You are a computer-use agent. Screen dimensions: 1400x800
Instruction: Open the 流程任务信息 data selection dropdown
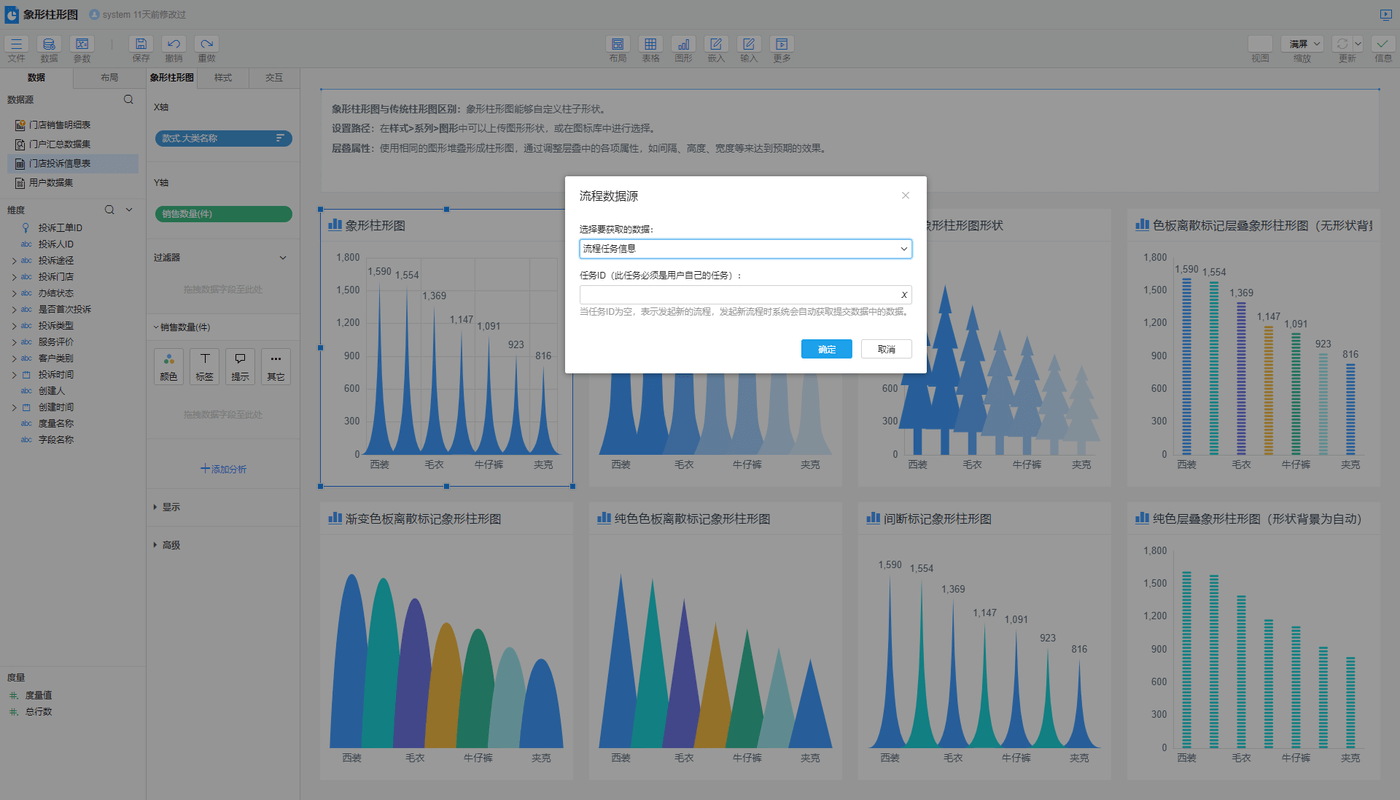pyautogui.click(x=745, y=249)
